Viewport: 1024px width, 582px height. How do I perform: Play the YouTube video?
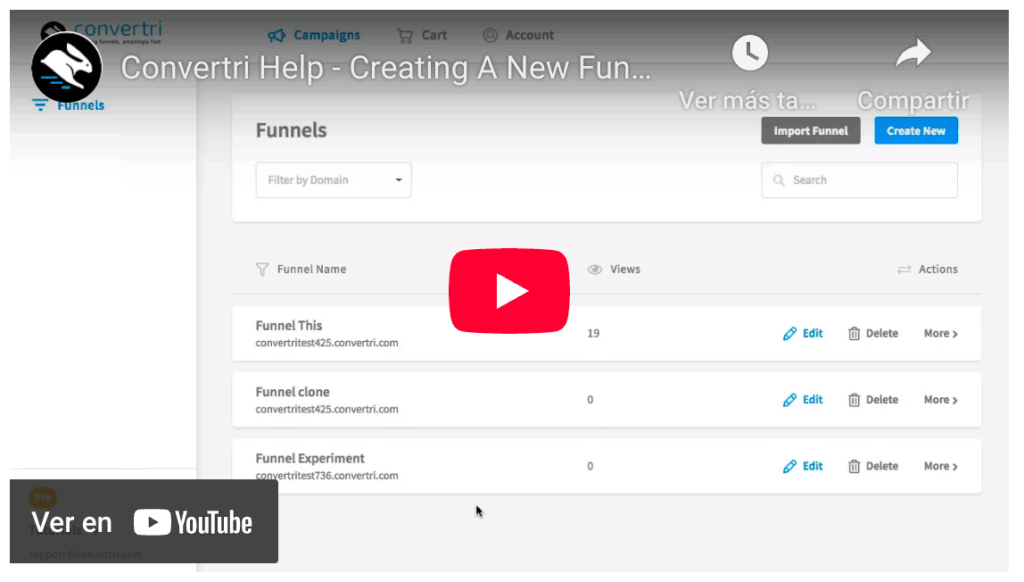pos(509,291)
